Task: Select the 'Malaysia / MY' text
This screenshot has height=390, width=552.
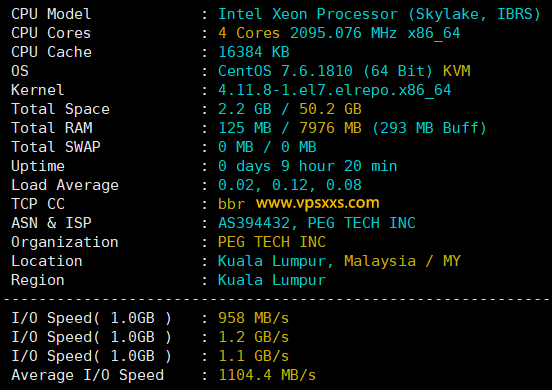Action: (x=402, y=262)
